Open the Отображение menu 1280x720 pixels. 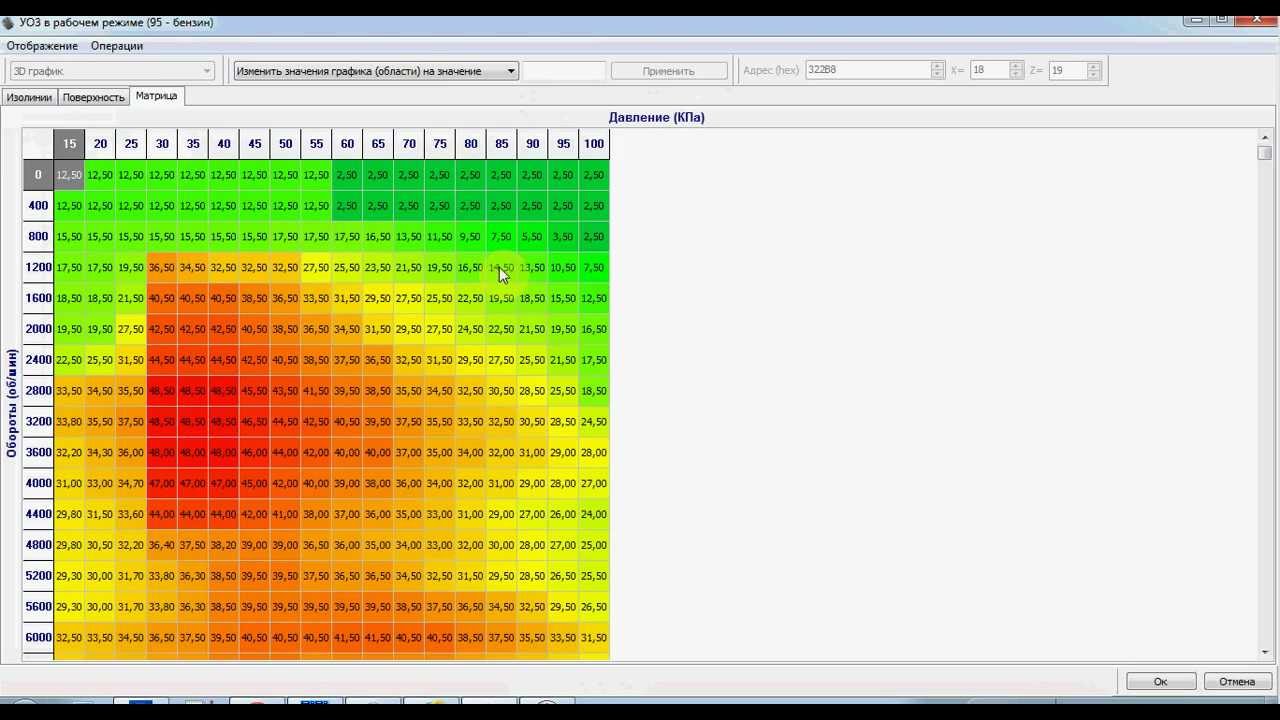click(x=42, y=46)
